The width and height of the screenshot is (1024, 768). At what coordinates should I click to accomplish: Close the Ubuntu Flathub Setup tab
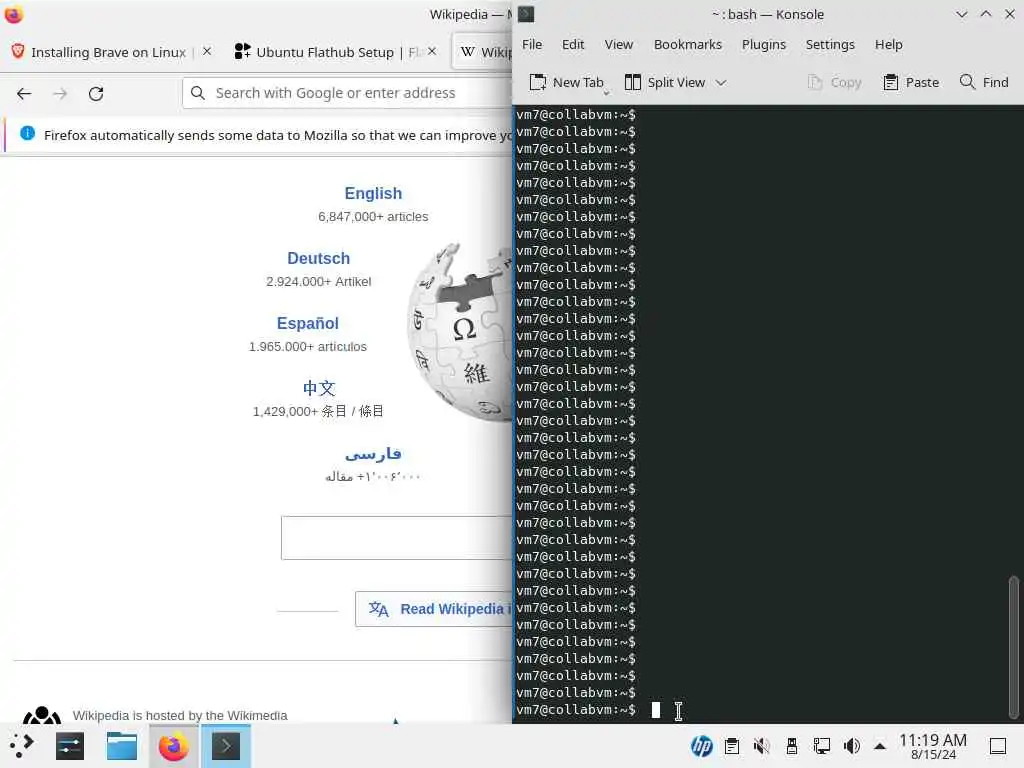click(432, 51)
